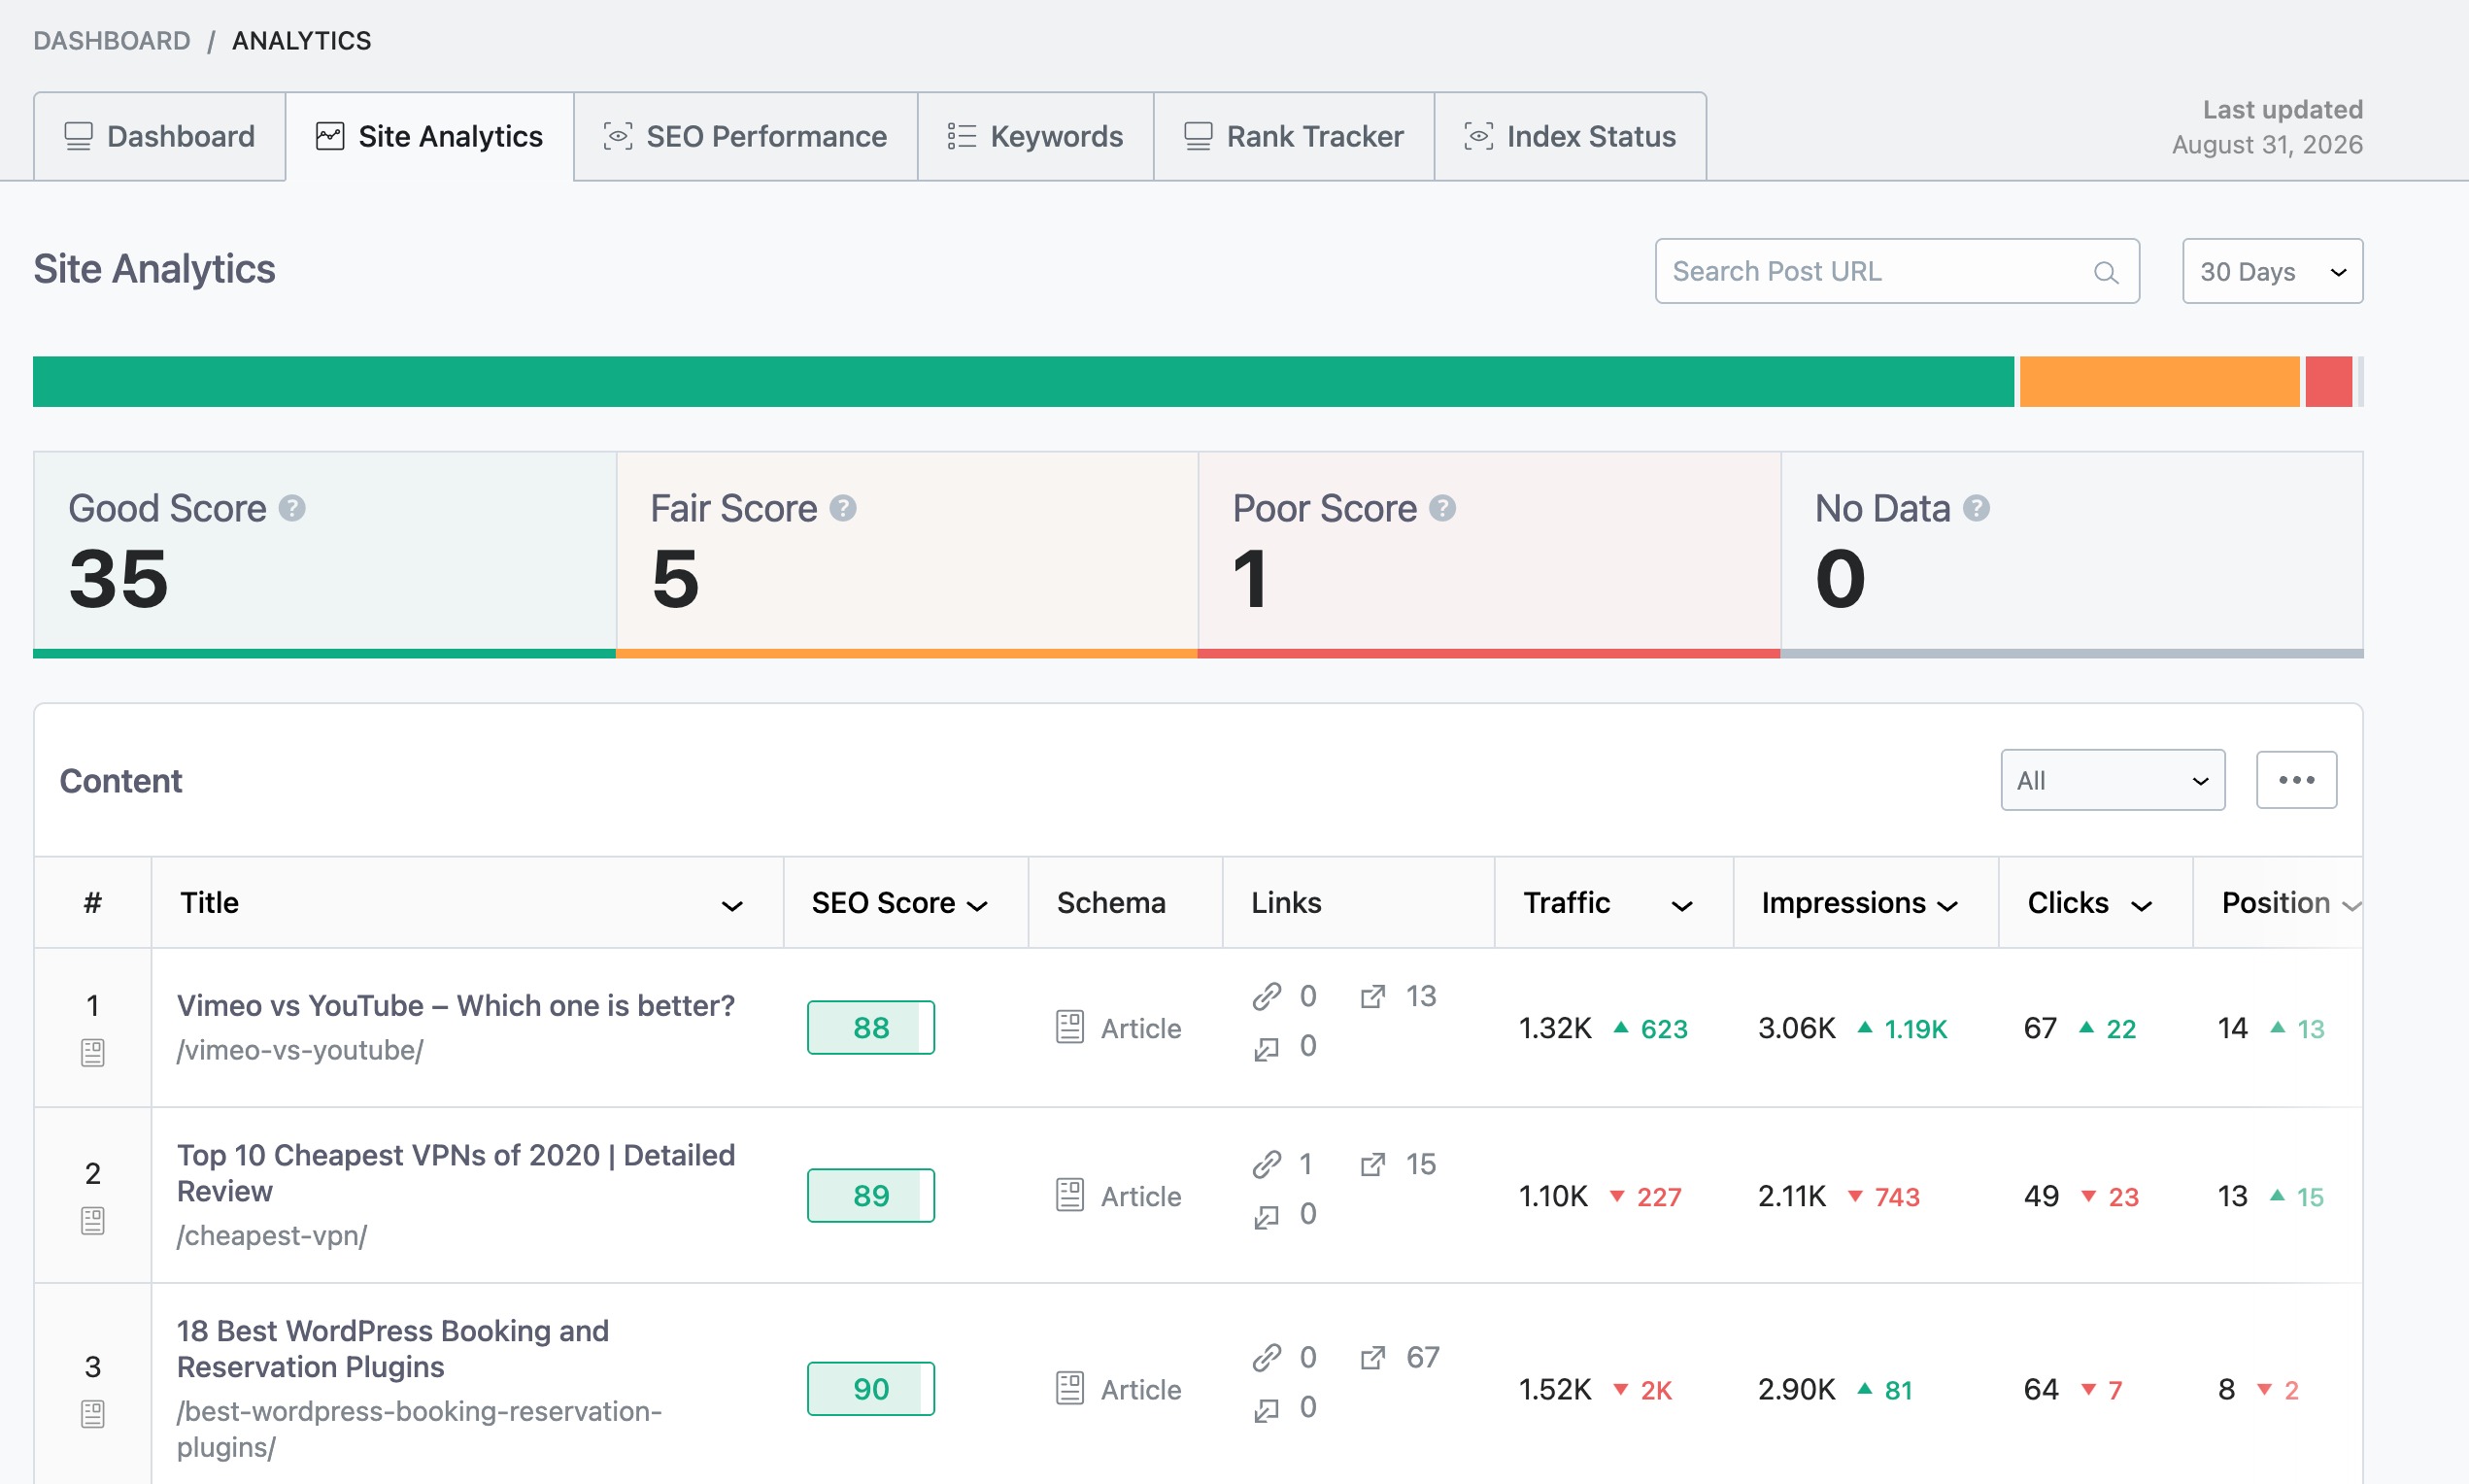2469x1484 pixels.
Task: Click internal links icon in Vimeo row
Action: click(x=1266, y=996)
